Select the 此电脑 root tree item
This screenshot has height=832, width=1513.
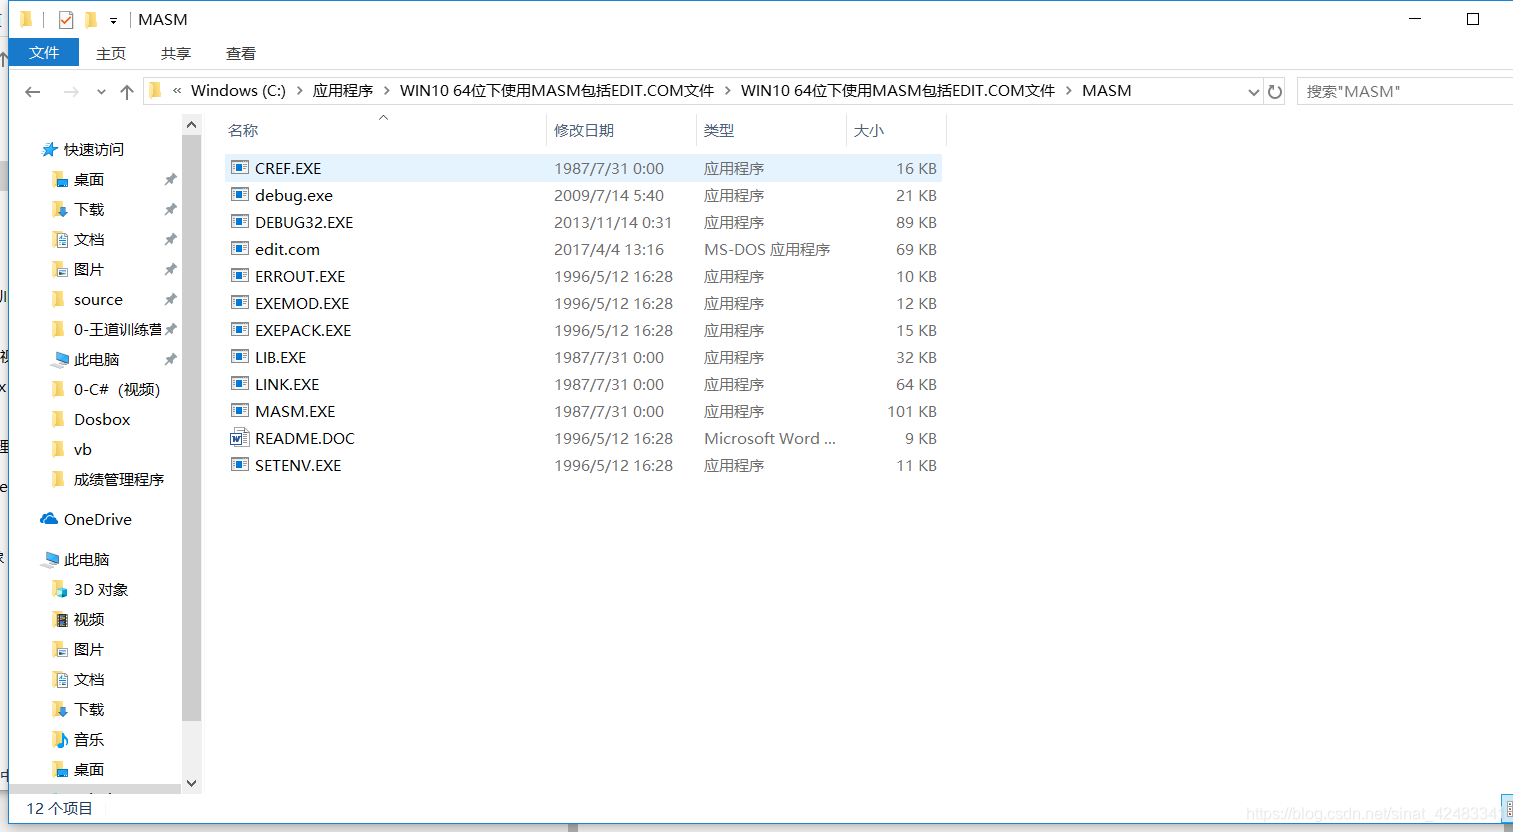[75, 559]
